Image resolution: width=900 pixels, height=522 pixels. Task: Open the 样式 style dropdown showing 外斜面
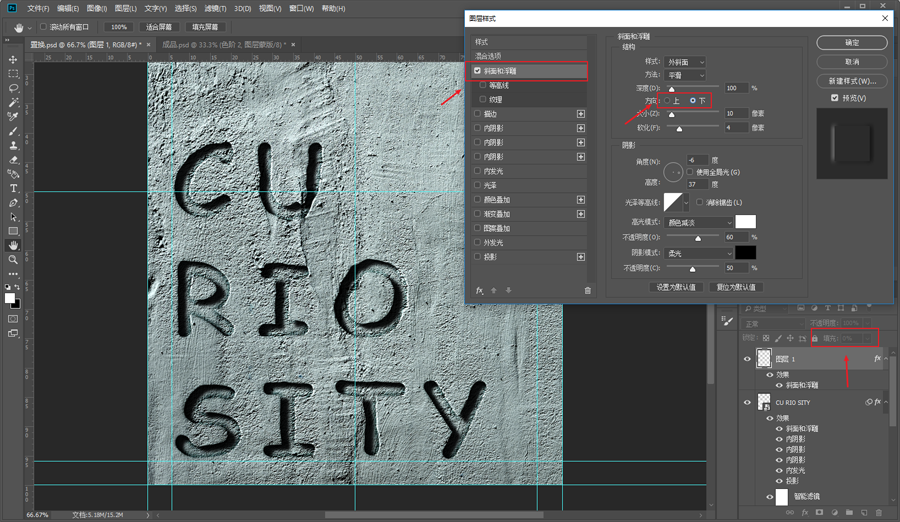(685, 62)
